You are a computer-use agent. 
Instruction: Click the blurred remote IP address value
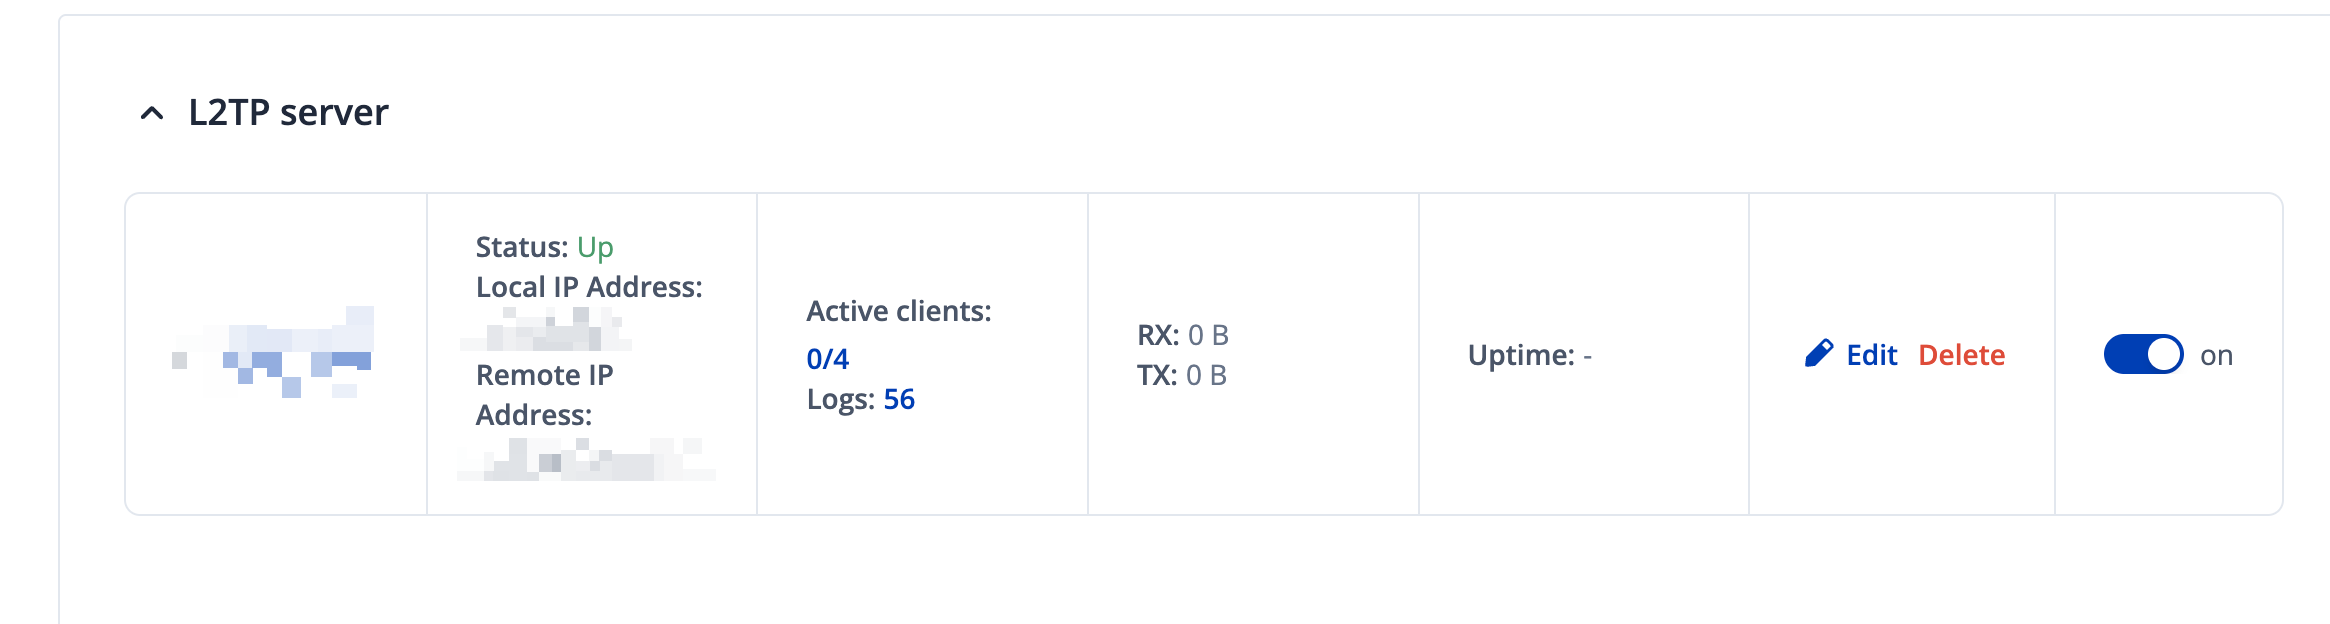(586, 460)
